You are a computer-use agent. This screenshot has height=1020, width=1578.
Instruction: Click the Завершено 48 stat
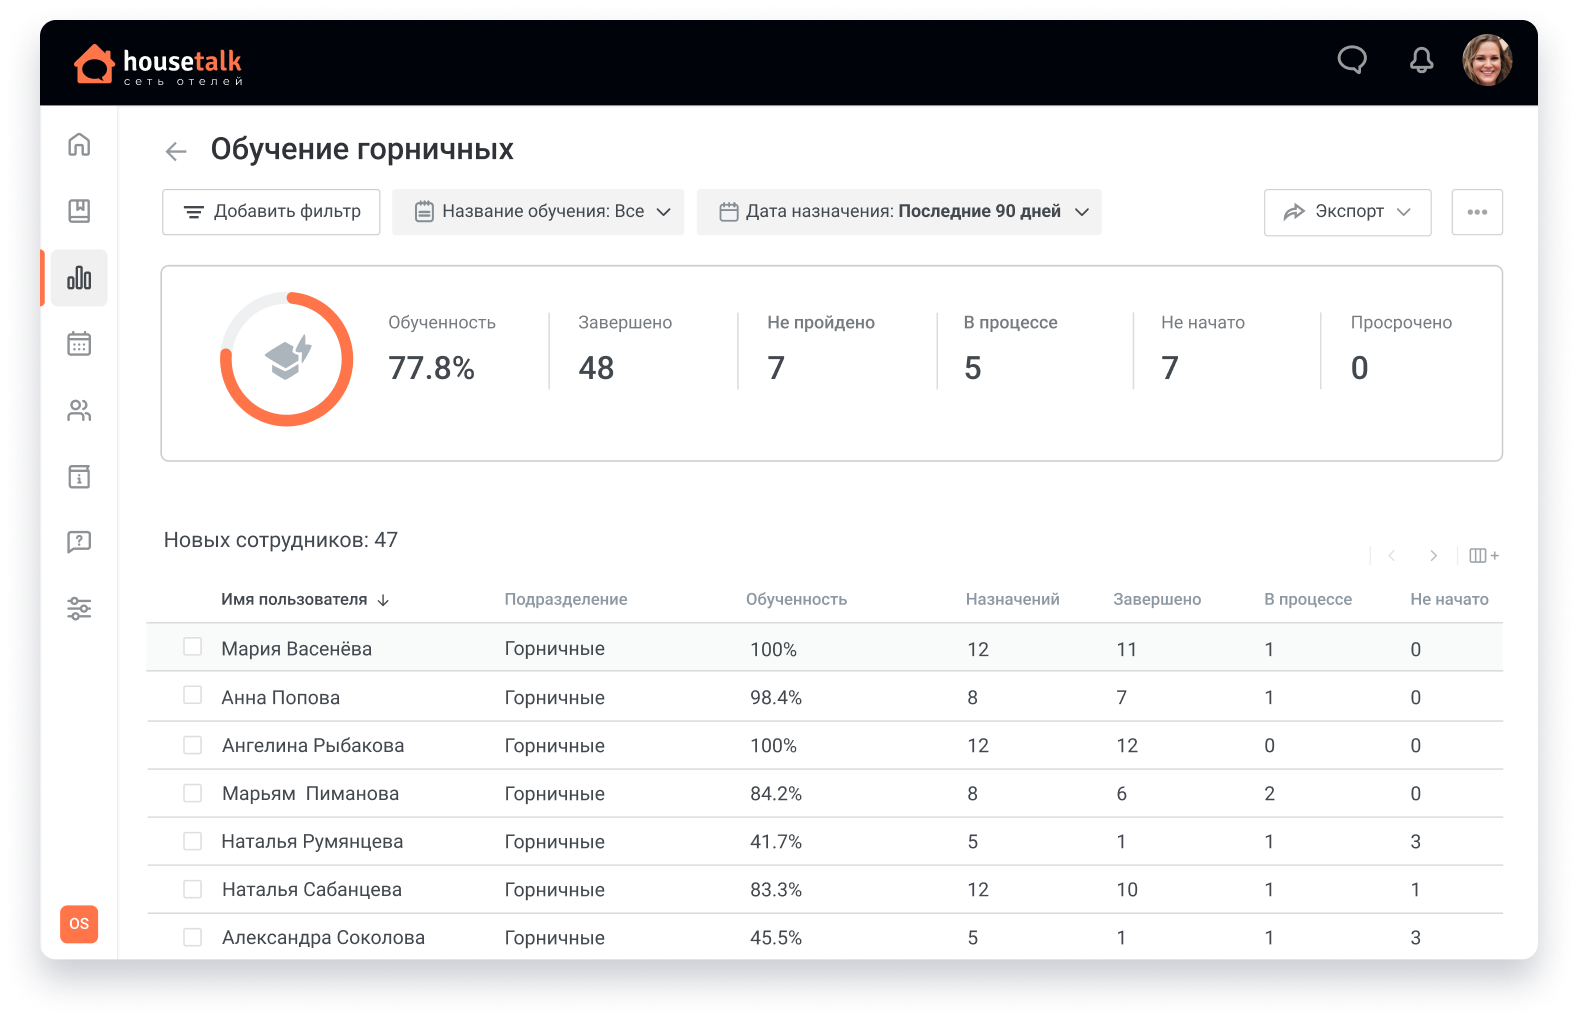point(625,351)
